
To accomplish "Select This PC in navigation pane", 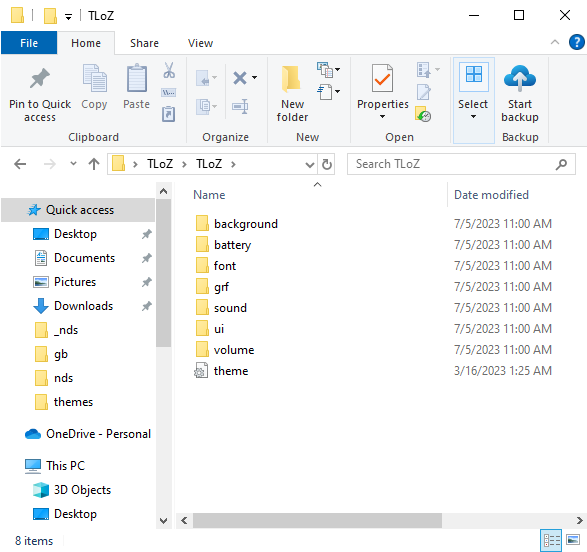I will [65, 466].
